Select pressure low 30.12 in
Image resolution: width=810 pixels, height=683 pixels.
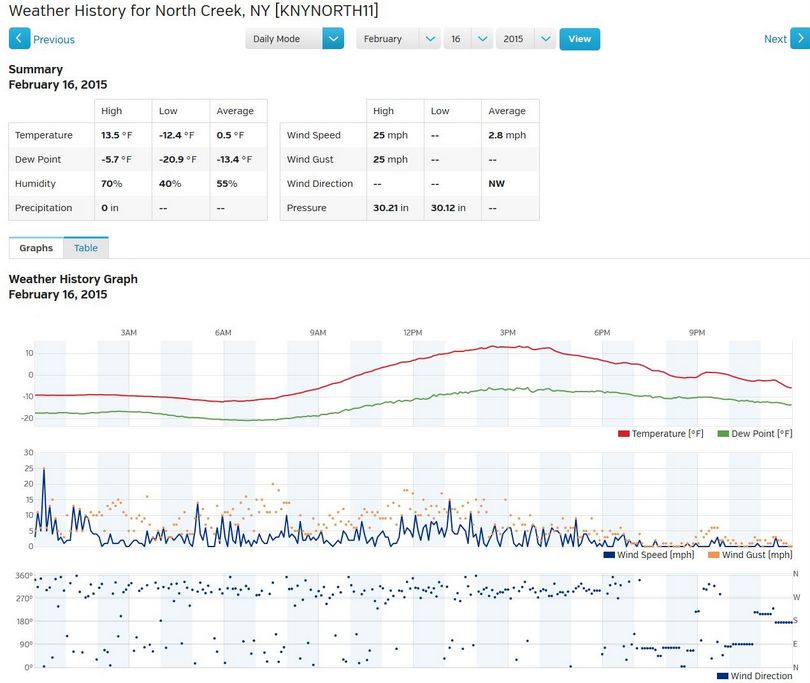pos(448,208)
